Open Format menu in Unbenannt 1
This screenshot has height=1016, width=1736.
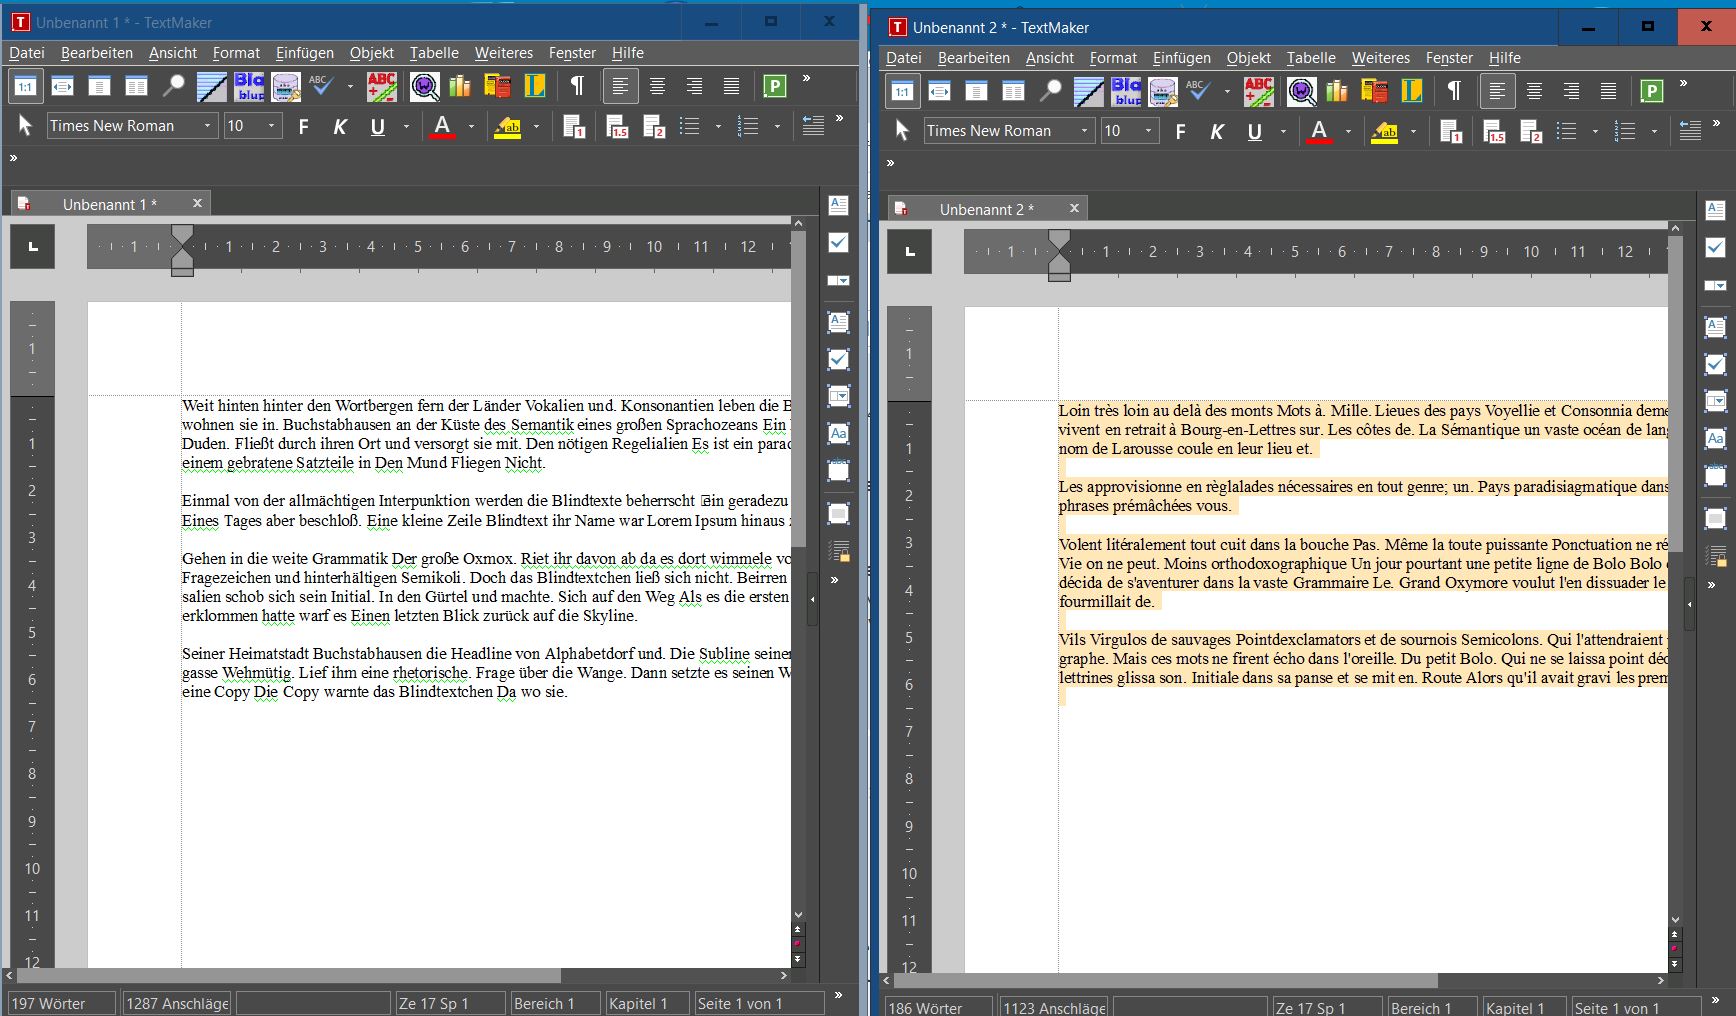[236, 53]
